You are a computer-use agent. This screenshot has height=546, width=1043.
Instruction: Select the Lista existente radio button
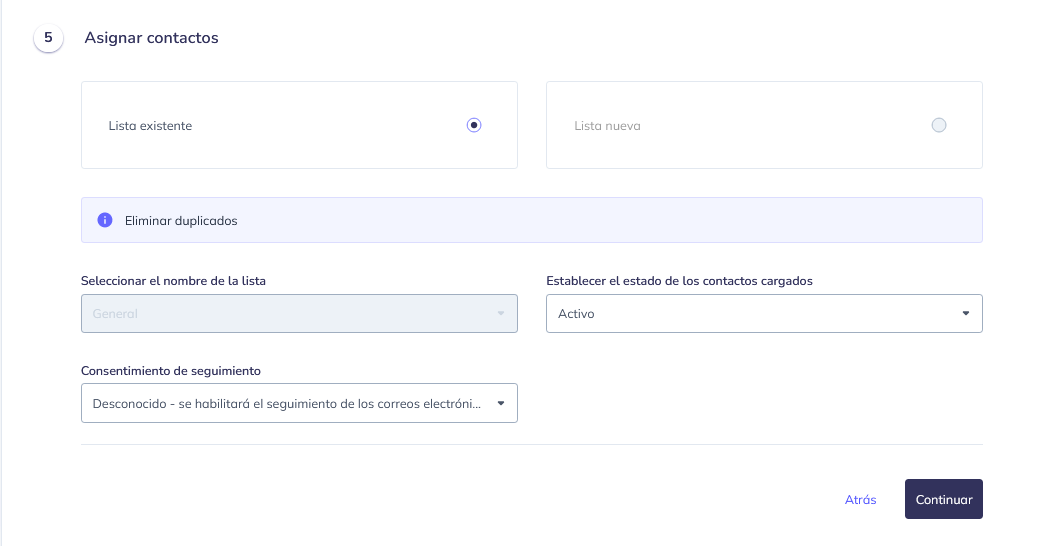tap(474, 125)
